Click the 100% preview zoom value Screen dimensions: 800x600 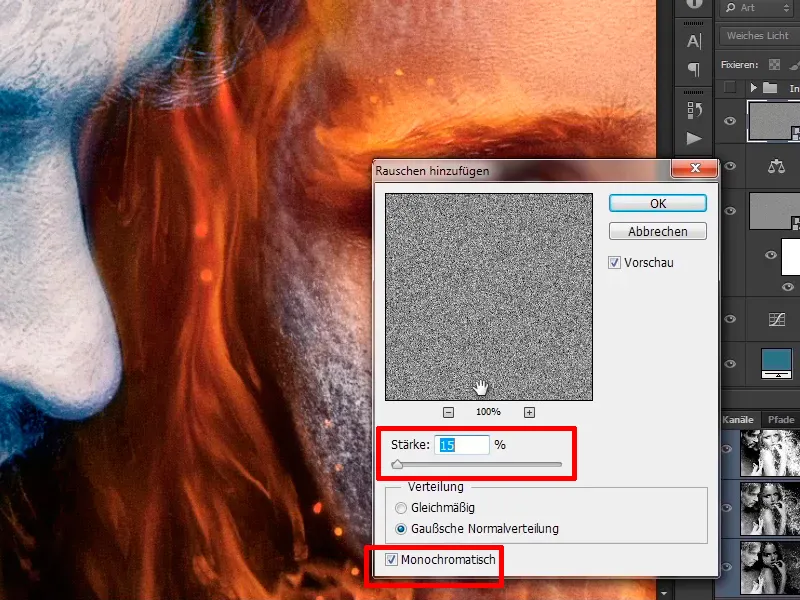[488, 412]
